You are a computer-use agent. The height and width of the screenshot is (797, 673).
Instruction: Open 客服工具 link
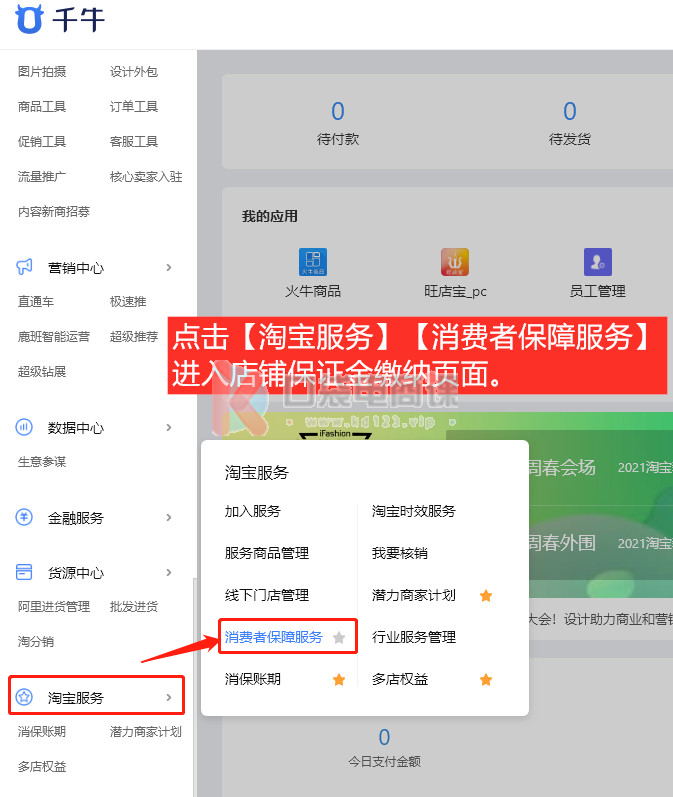point(134,141)
